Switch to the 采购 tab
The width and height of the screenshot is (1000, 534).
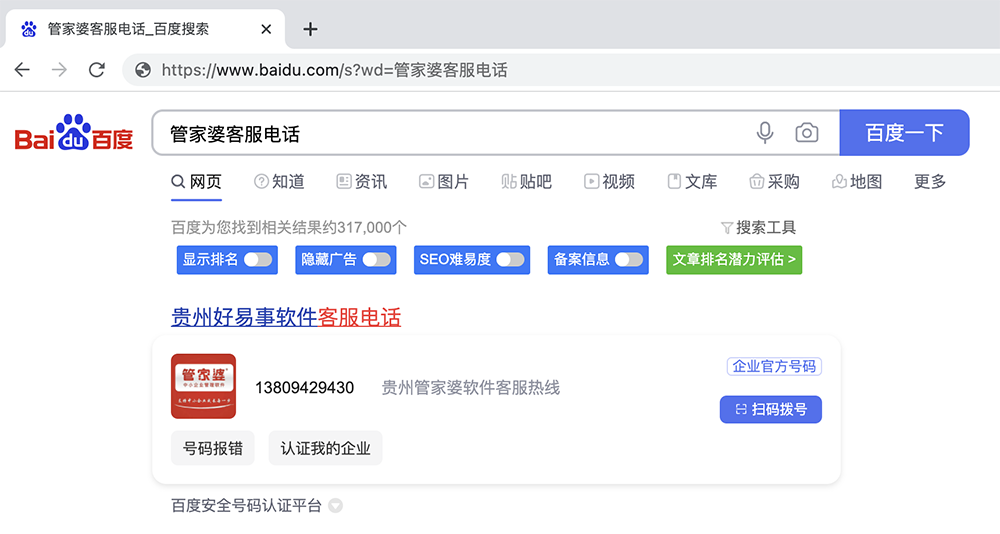(774, 182)
